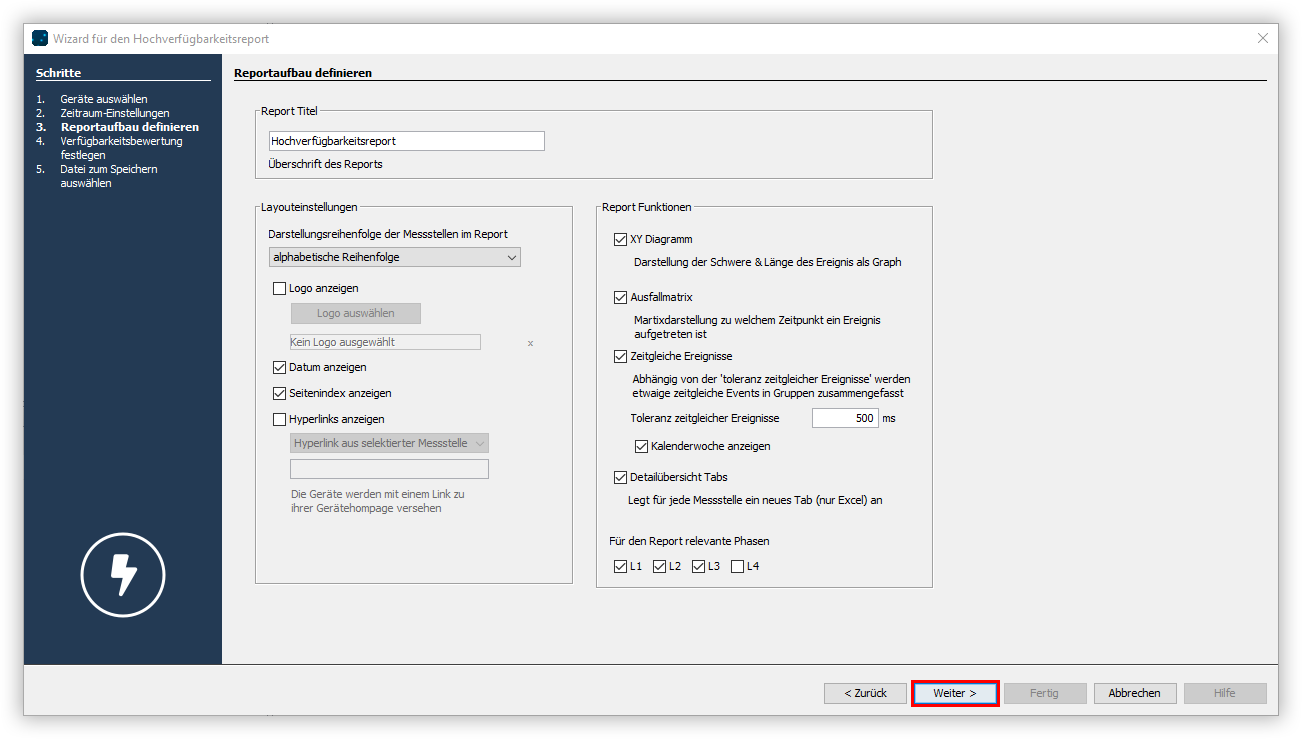Enable the L4 phase checkbox
This screenshot has height=739, width=1302.
coord(739,566)
